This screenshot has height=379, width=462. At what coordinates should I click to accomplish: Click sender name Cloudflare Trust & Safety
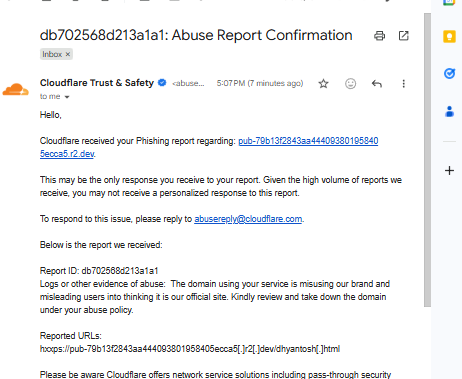point(97,83)
